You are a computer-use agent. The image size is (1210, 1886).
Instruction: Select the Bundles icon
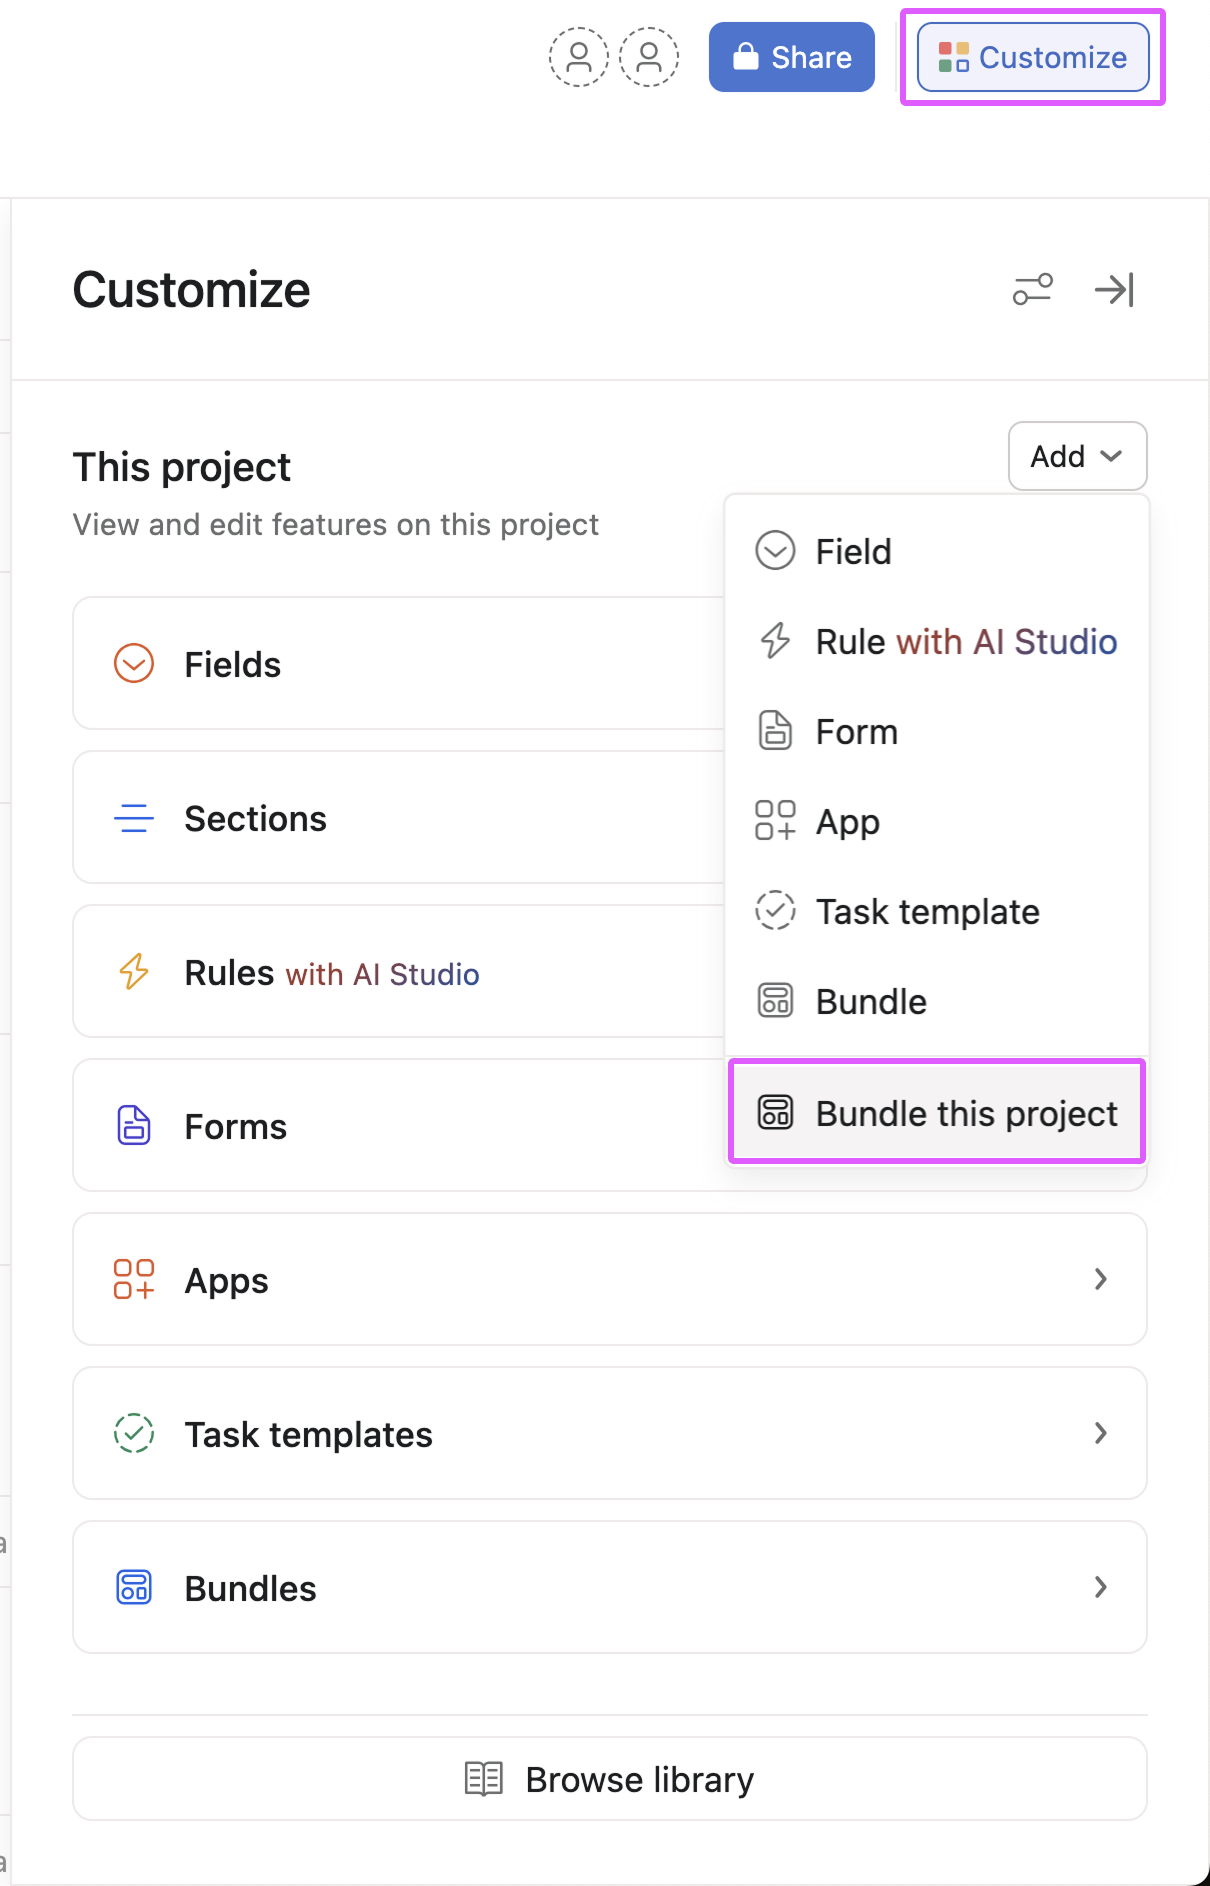pos(133,1587)
